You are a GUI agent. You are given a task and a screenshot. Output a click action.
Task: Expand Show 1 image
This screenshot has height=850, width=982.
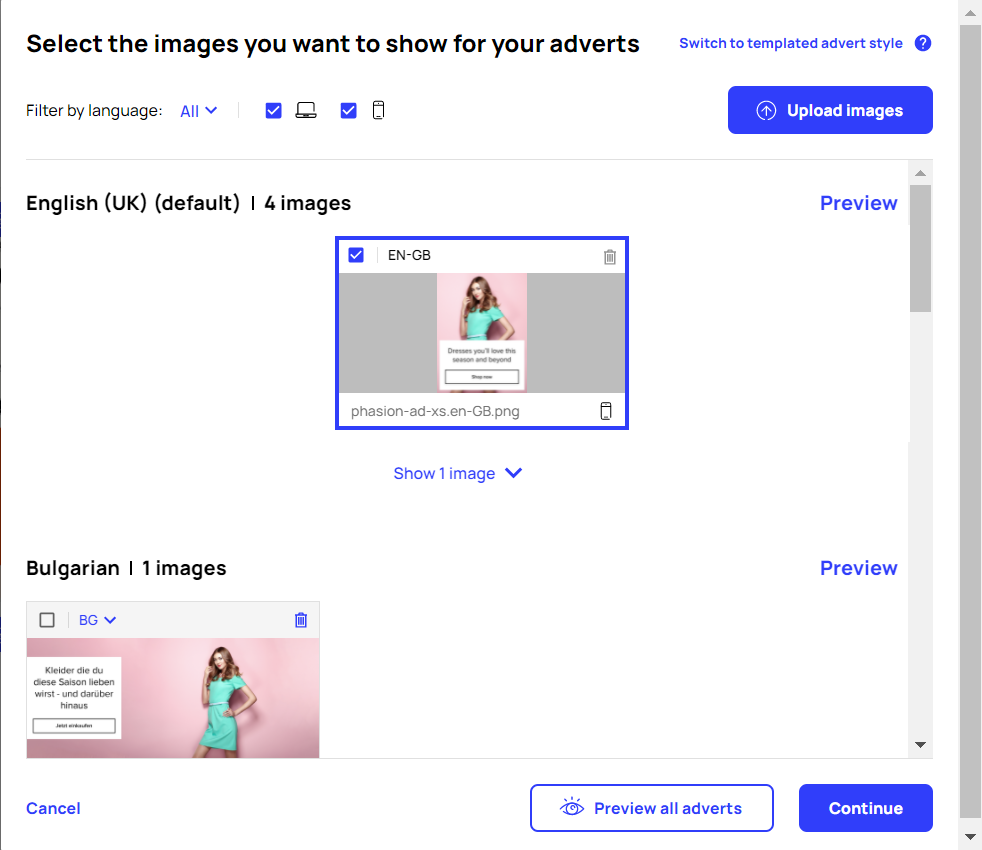click(458, 473)
